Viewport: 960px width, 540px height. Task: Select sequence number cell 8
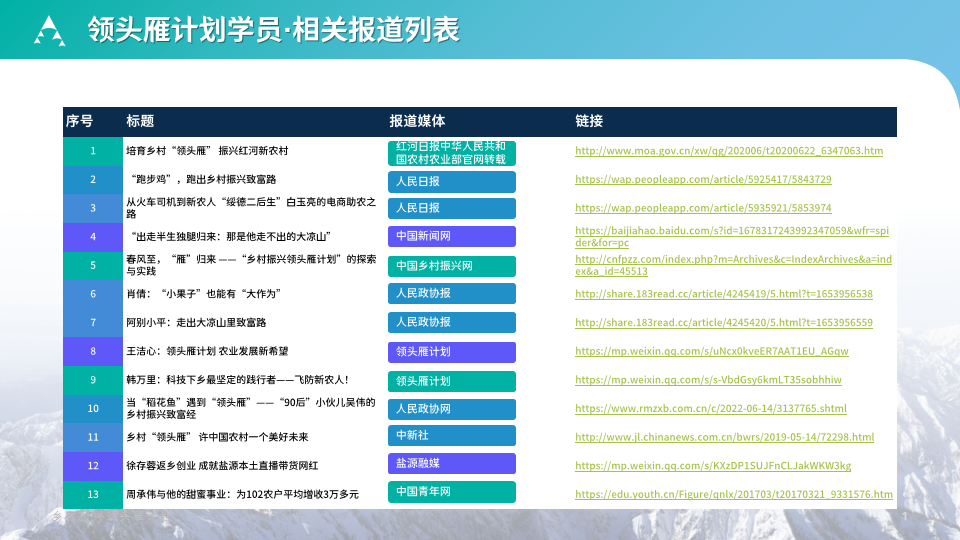93,351
